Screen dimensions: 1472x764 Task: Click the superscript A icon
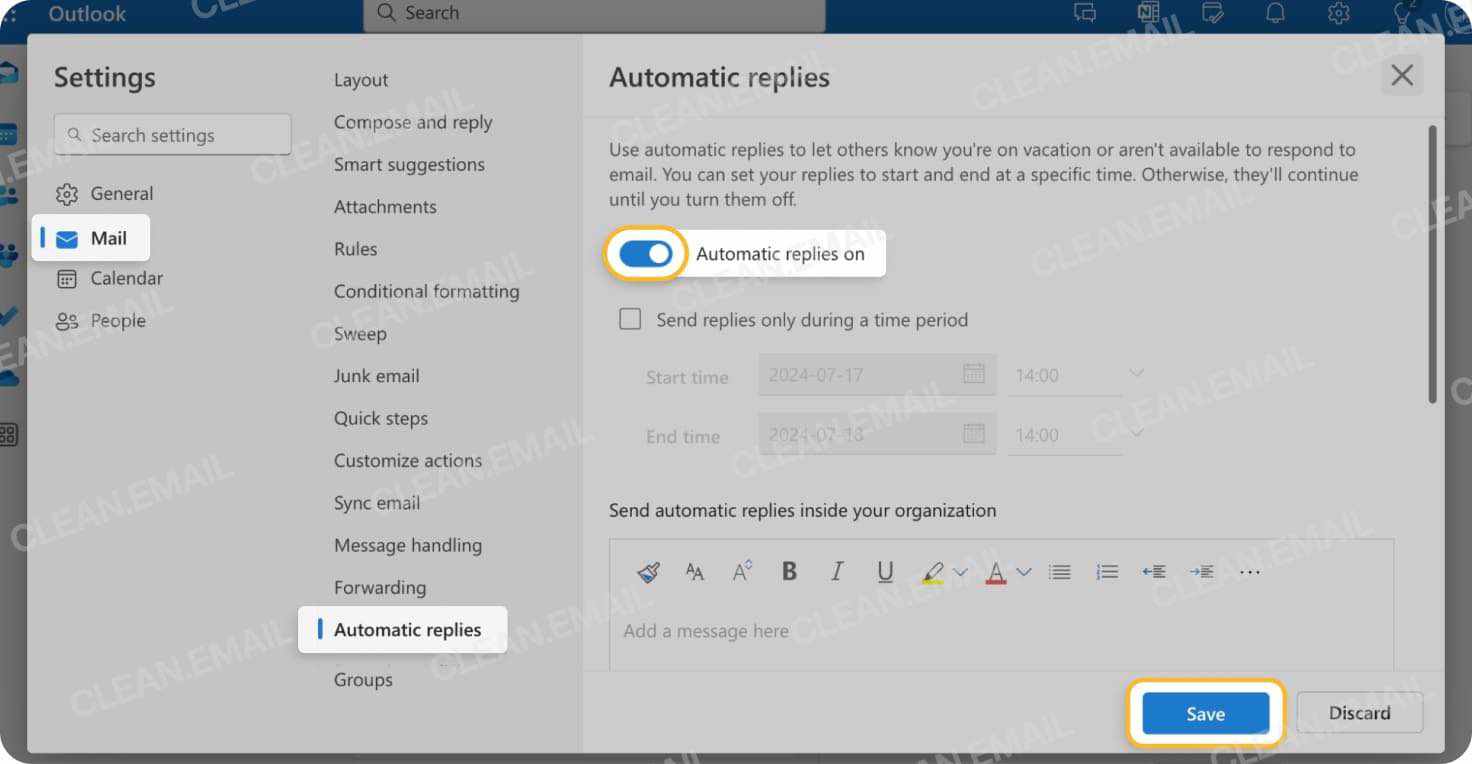tap(742, 571)
